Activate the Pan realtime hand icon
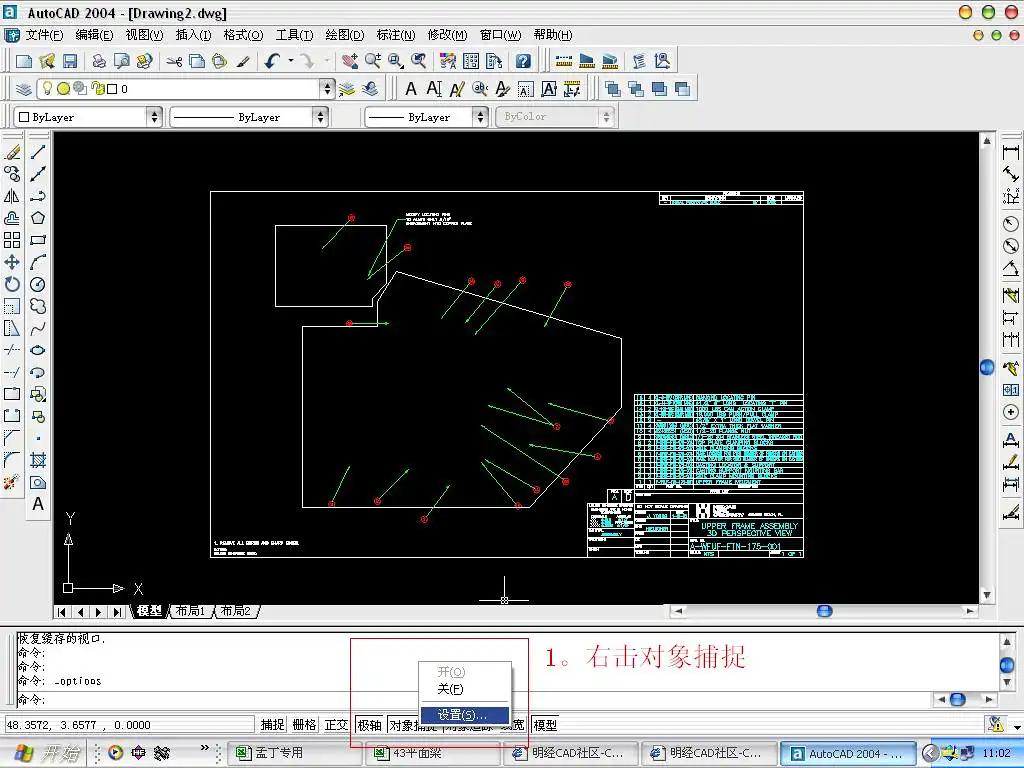Screen dimensions: 1024x768 (x=350, y=61)
